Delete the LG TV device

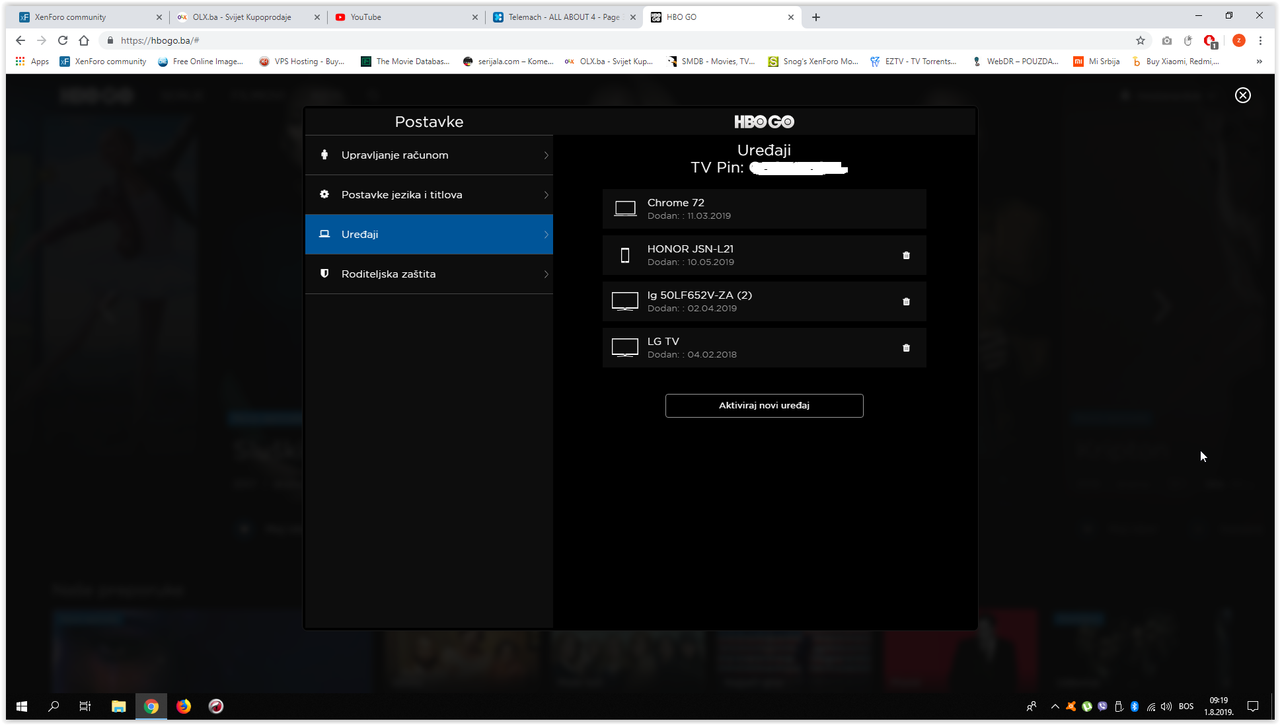[x=906, y=348]
